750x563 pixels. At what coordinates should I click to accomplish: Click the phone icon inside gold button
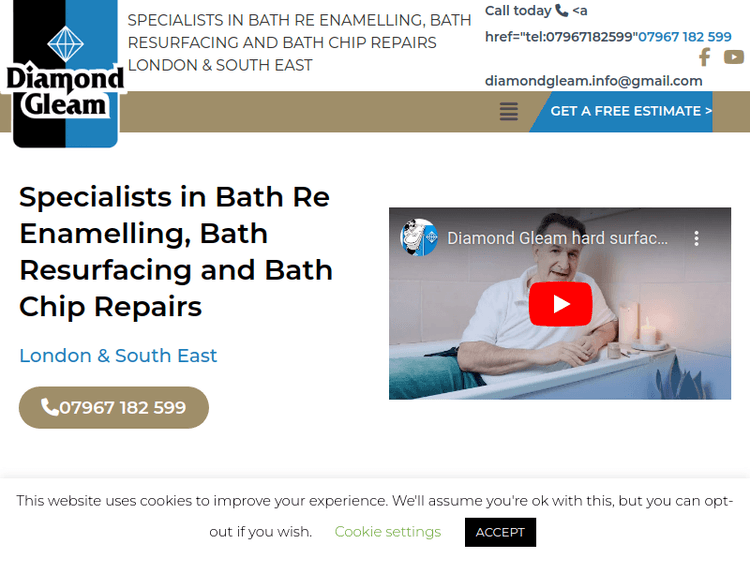tap(49, 407)
